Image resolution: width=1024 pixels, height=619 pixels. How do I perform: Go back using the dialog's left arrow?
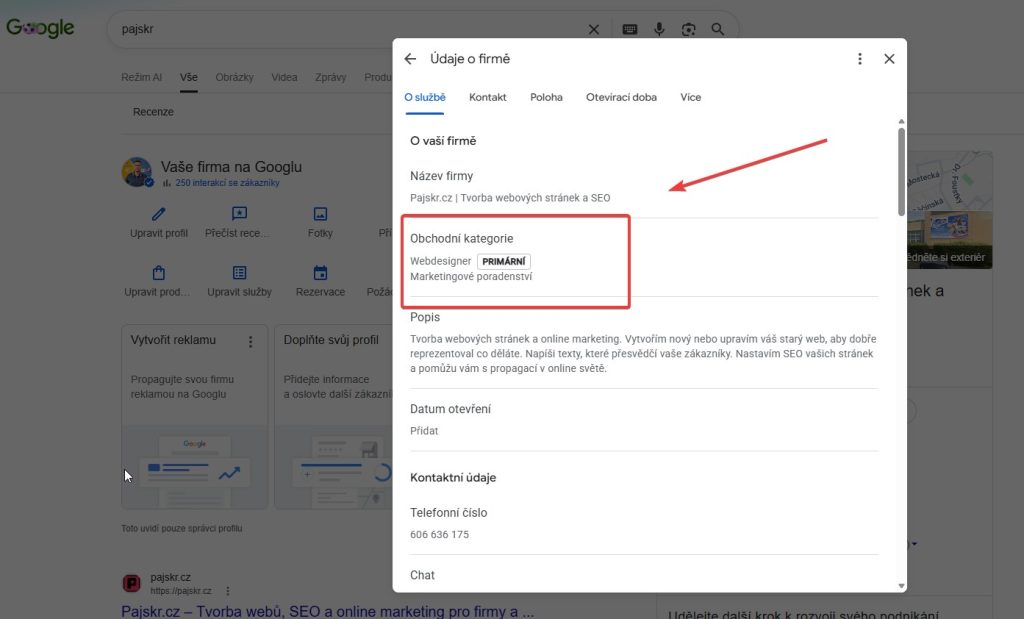pos(410,59)
